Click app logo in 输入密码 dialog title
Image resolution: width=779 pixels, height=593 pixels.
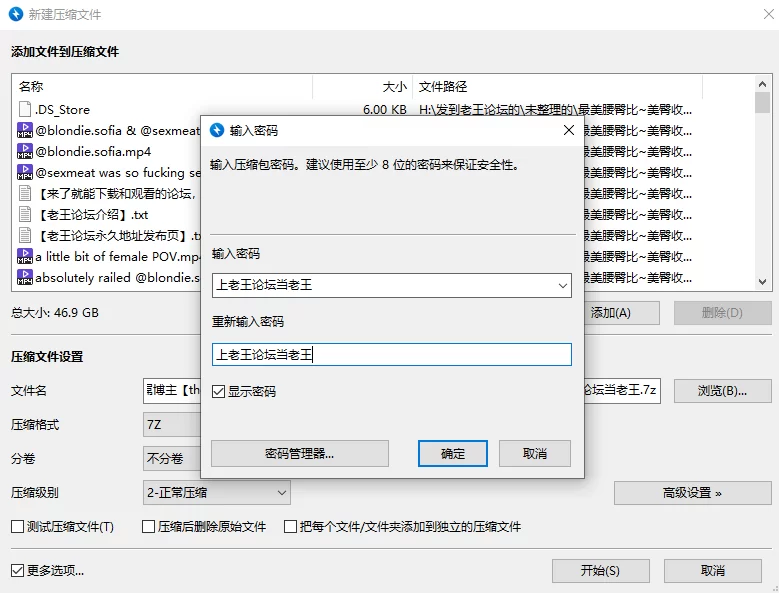pyautogui.click(x=217, y=130)
